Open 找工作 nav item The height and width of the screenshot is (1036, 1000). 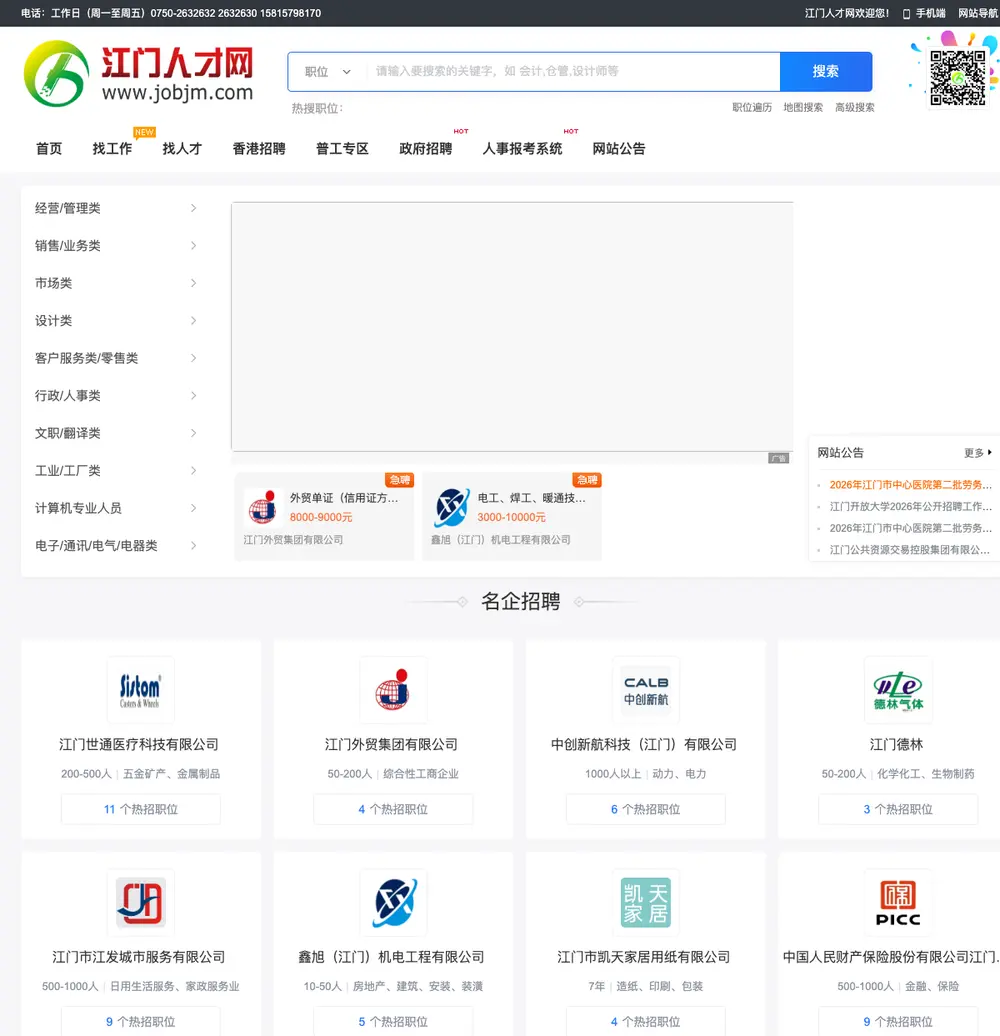[112, 149]
